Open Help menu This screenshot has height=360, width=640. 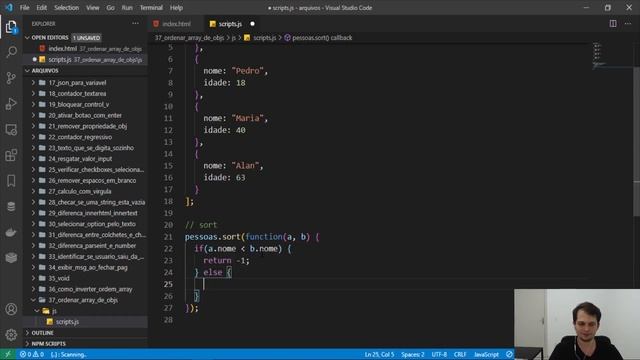point(176,7)
